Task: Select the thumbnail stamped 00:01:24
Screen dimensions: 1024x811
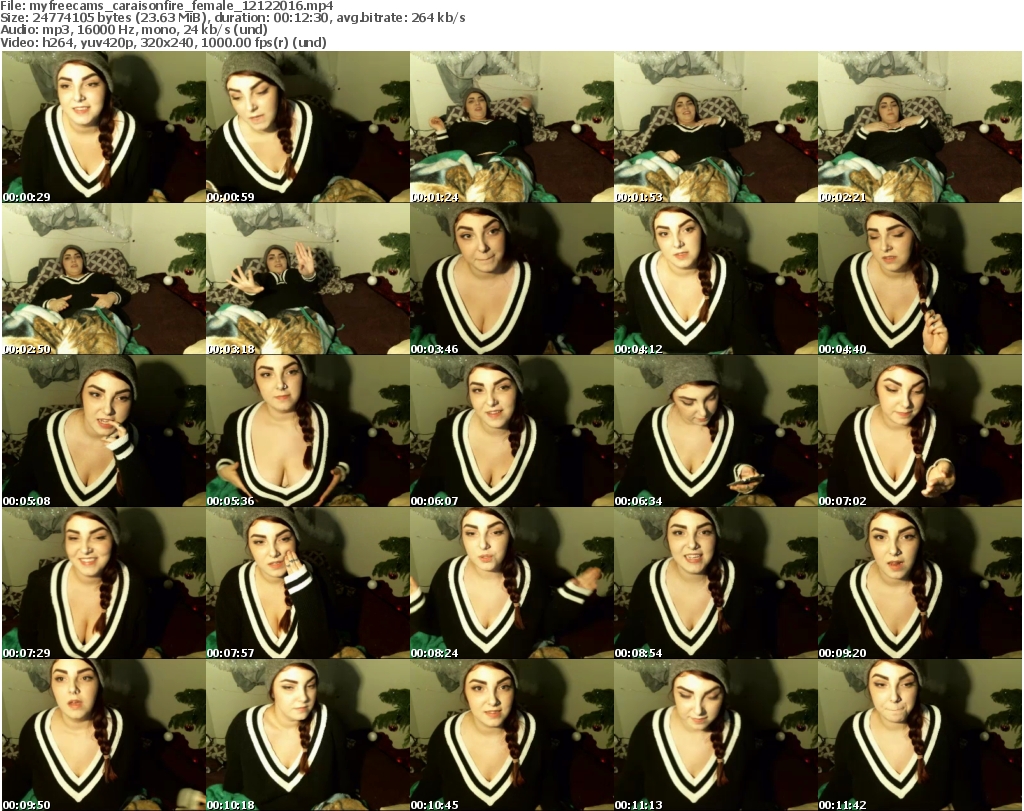Action: (511, 127)
